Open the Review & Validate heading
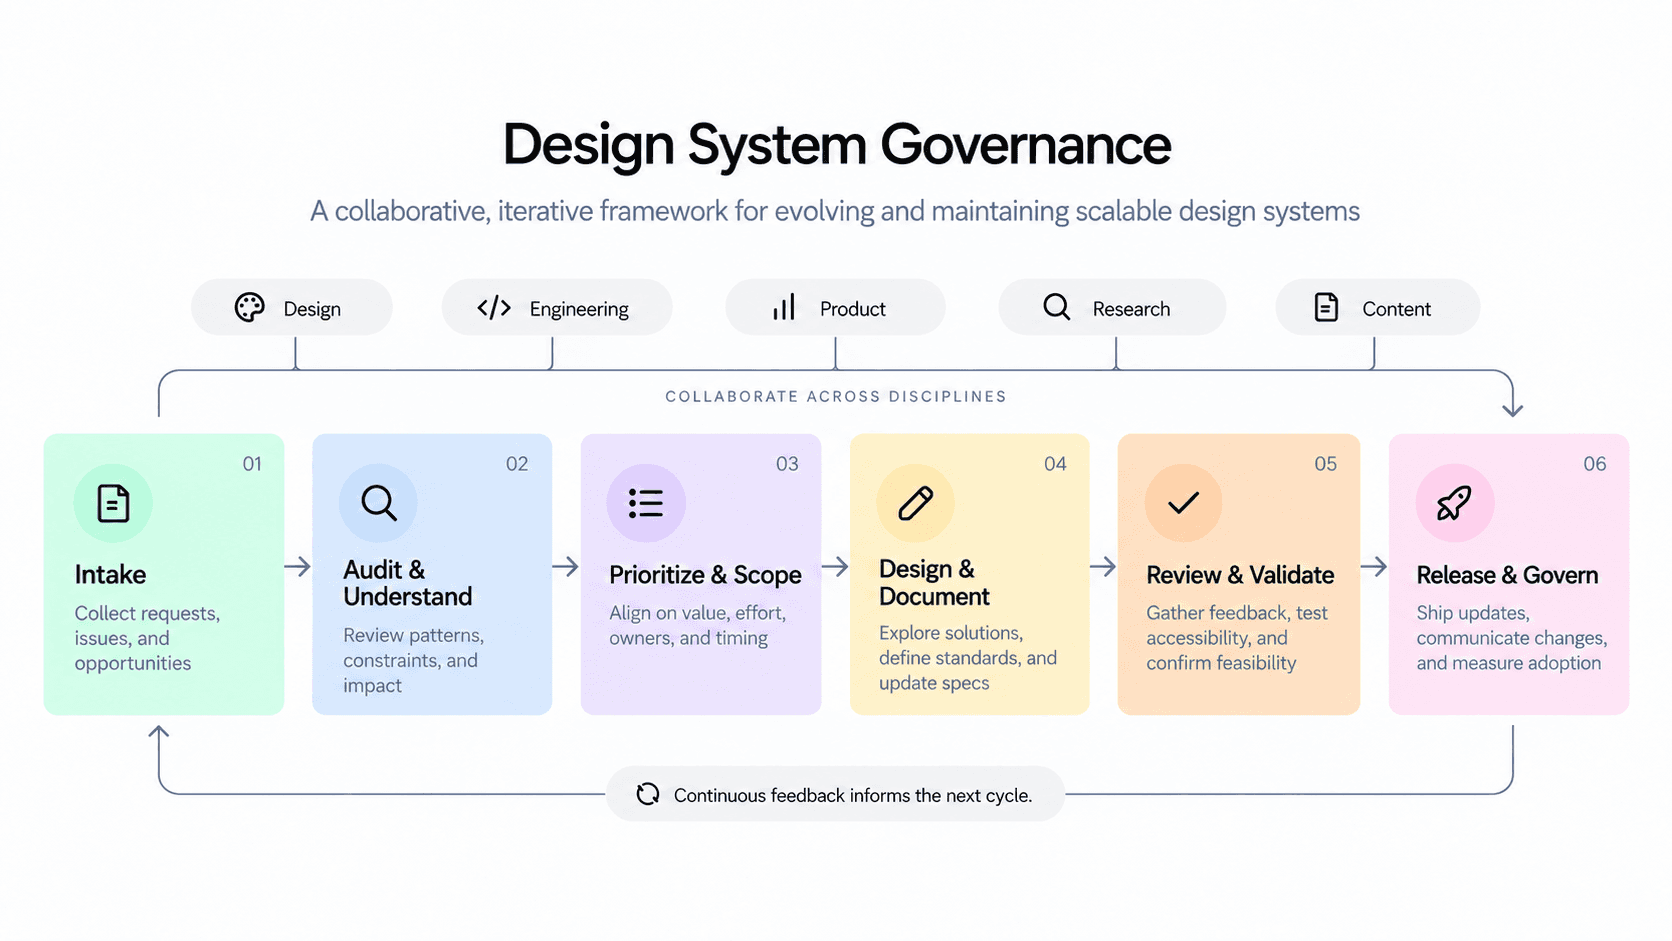1672x941 pixels. pyautogui.click(x=1240, y=575)
